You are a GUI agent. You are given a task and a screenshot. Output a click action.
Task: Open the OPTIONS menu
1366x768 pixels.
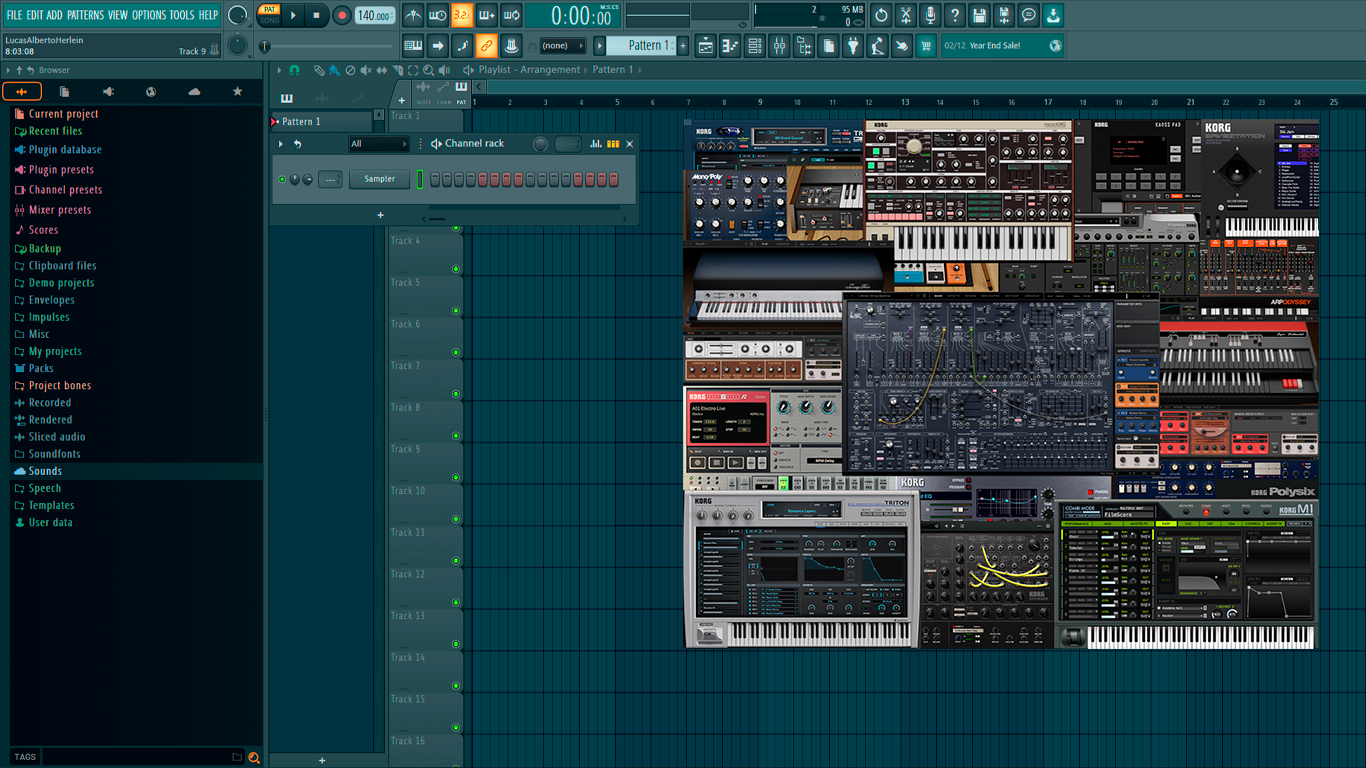(149, 15)
